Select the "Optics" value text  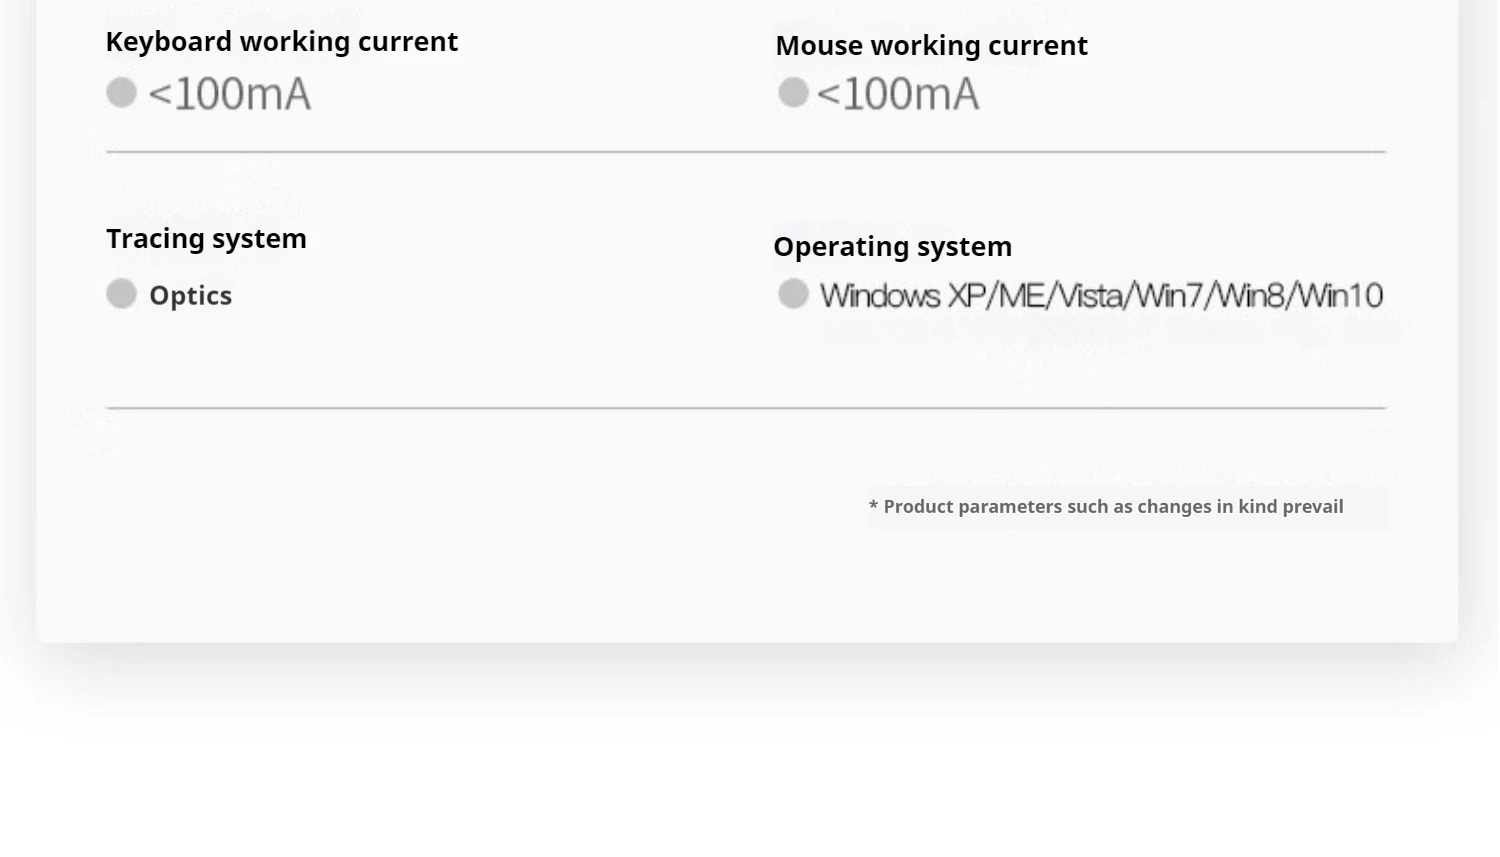click(190, 296)
